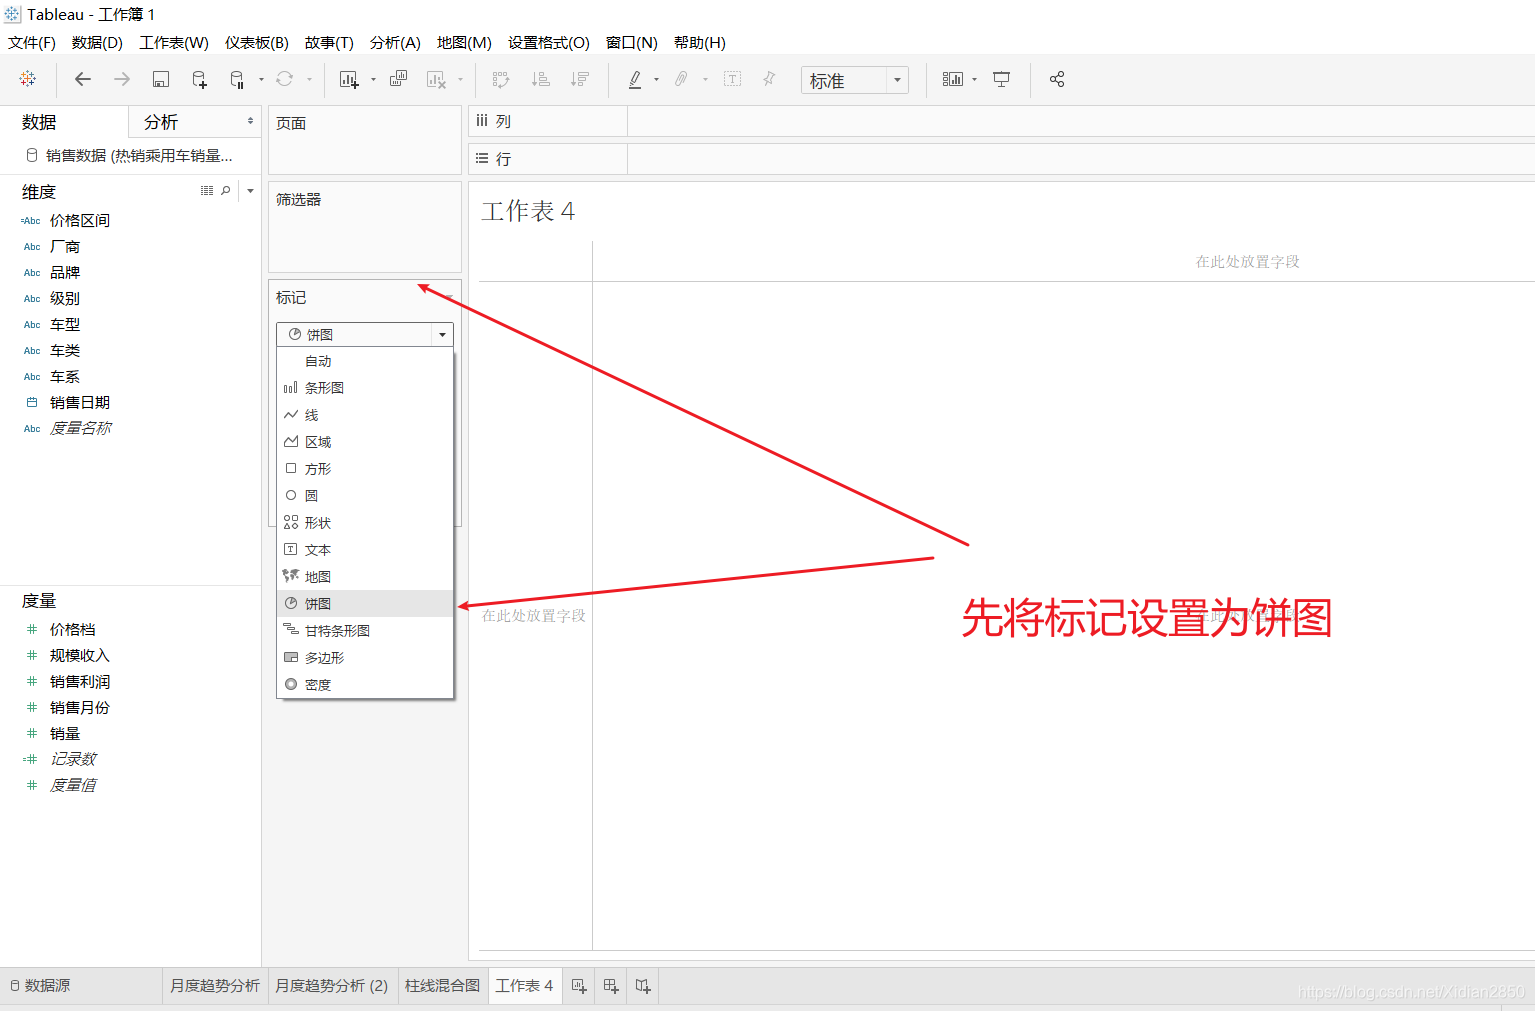Select the 销售利润 measure
1535x1011 pixels.
[80, 682]
